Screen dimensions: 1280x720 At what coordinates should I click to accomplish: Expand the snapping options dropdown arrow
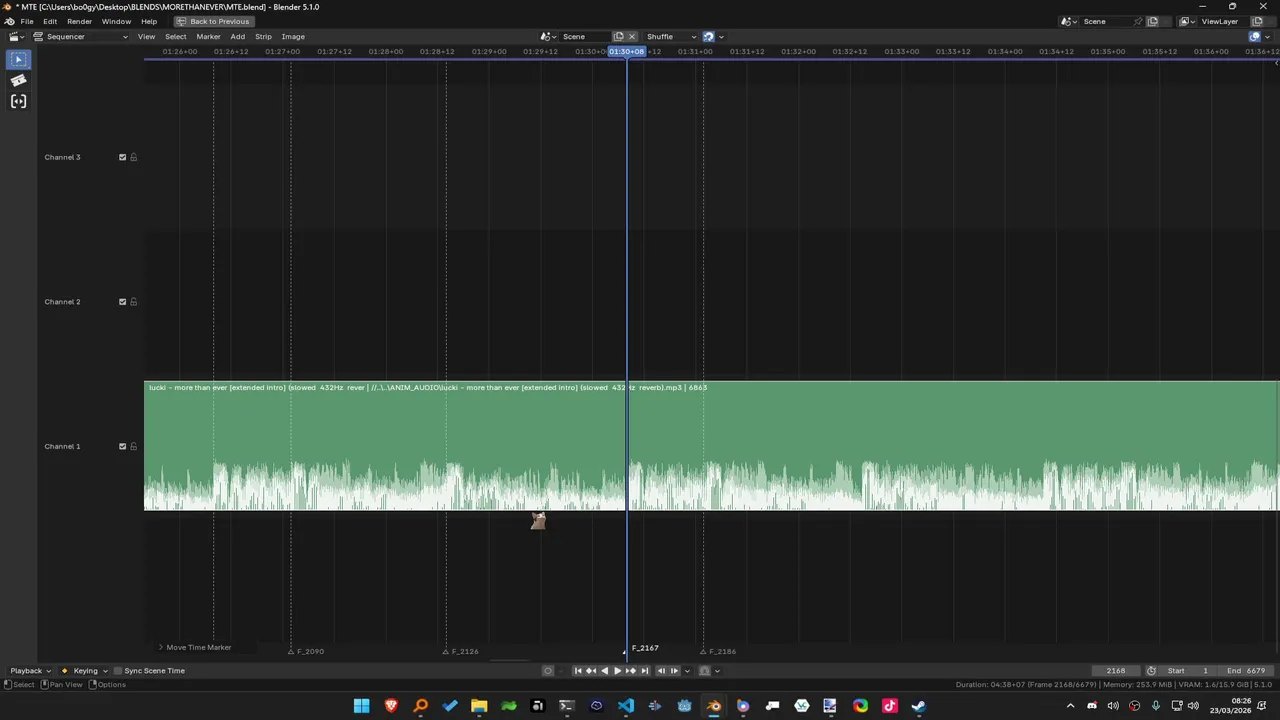coord(720,36)
